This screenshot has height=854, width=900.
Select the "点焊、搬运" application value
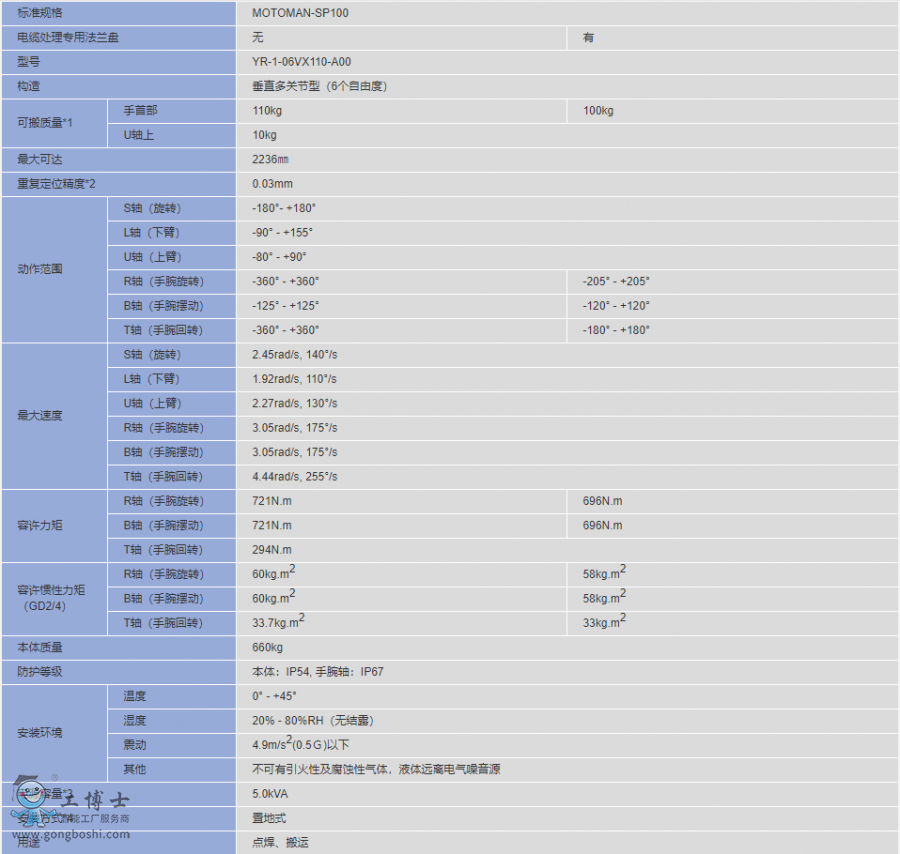(x=281, y=842)
